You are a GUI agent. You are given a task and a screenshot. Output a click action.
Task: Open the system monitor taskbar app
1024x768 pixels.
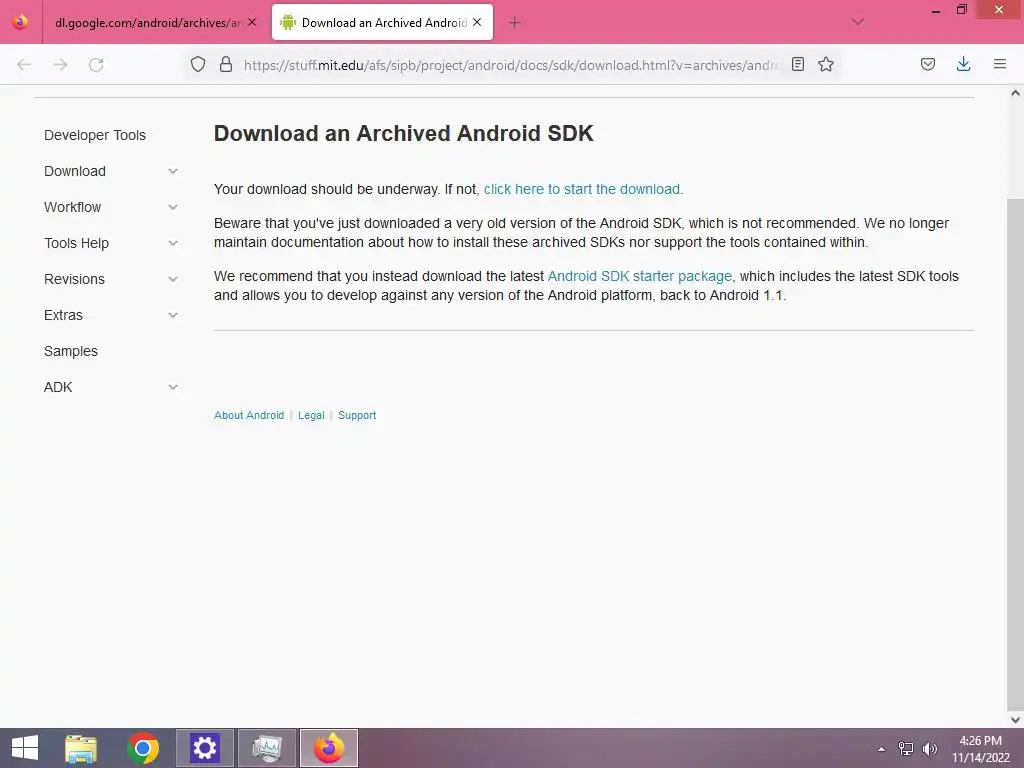coord(266,748)
